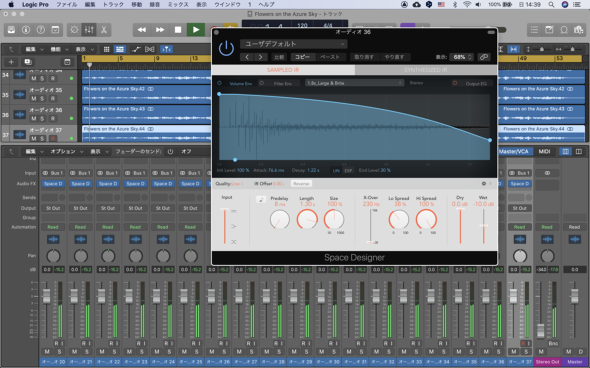
Task: Click the Space D insert on first channel
Action: 53,184
